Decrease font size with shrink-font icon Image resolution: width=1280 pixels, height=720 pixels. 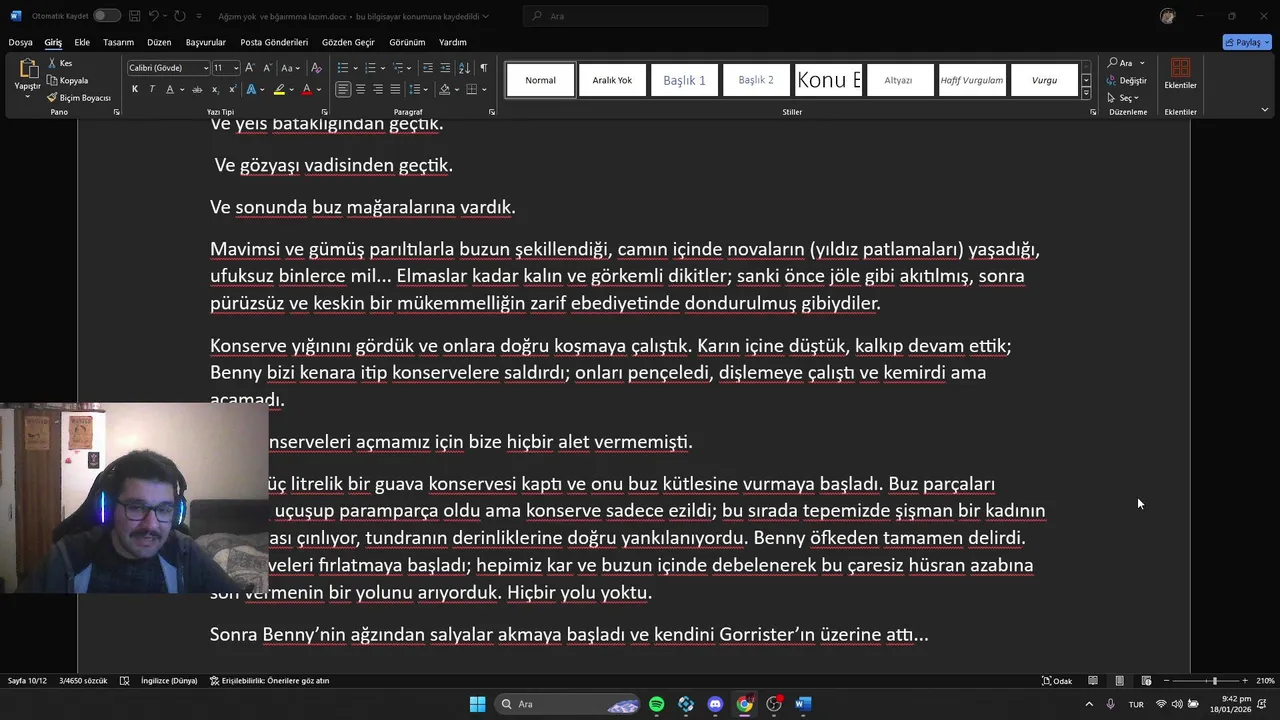point(267,68)
